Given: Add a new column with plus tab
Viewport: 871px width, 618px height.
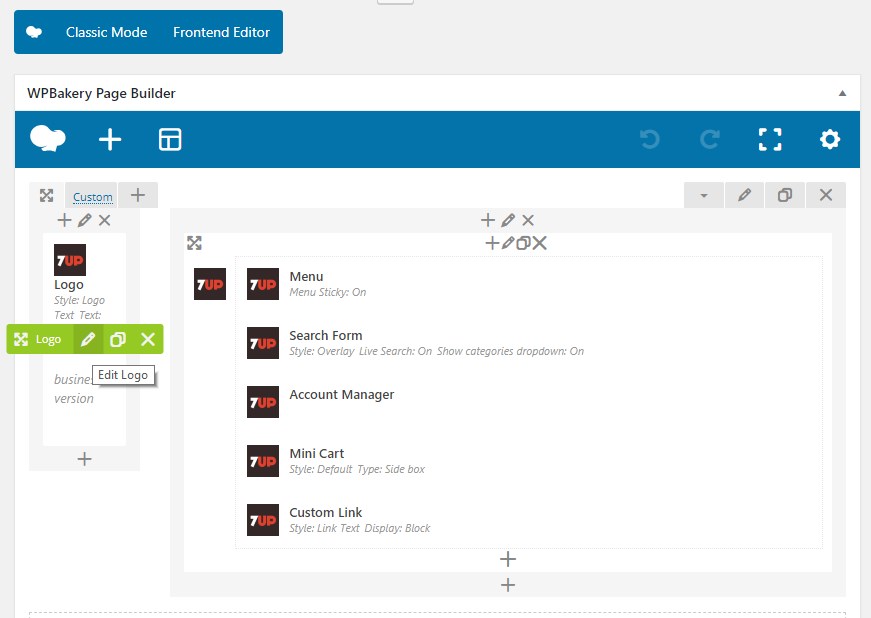Looking at the screenshot, I should [x=138, y=196].
